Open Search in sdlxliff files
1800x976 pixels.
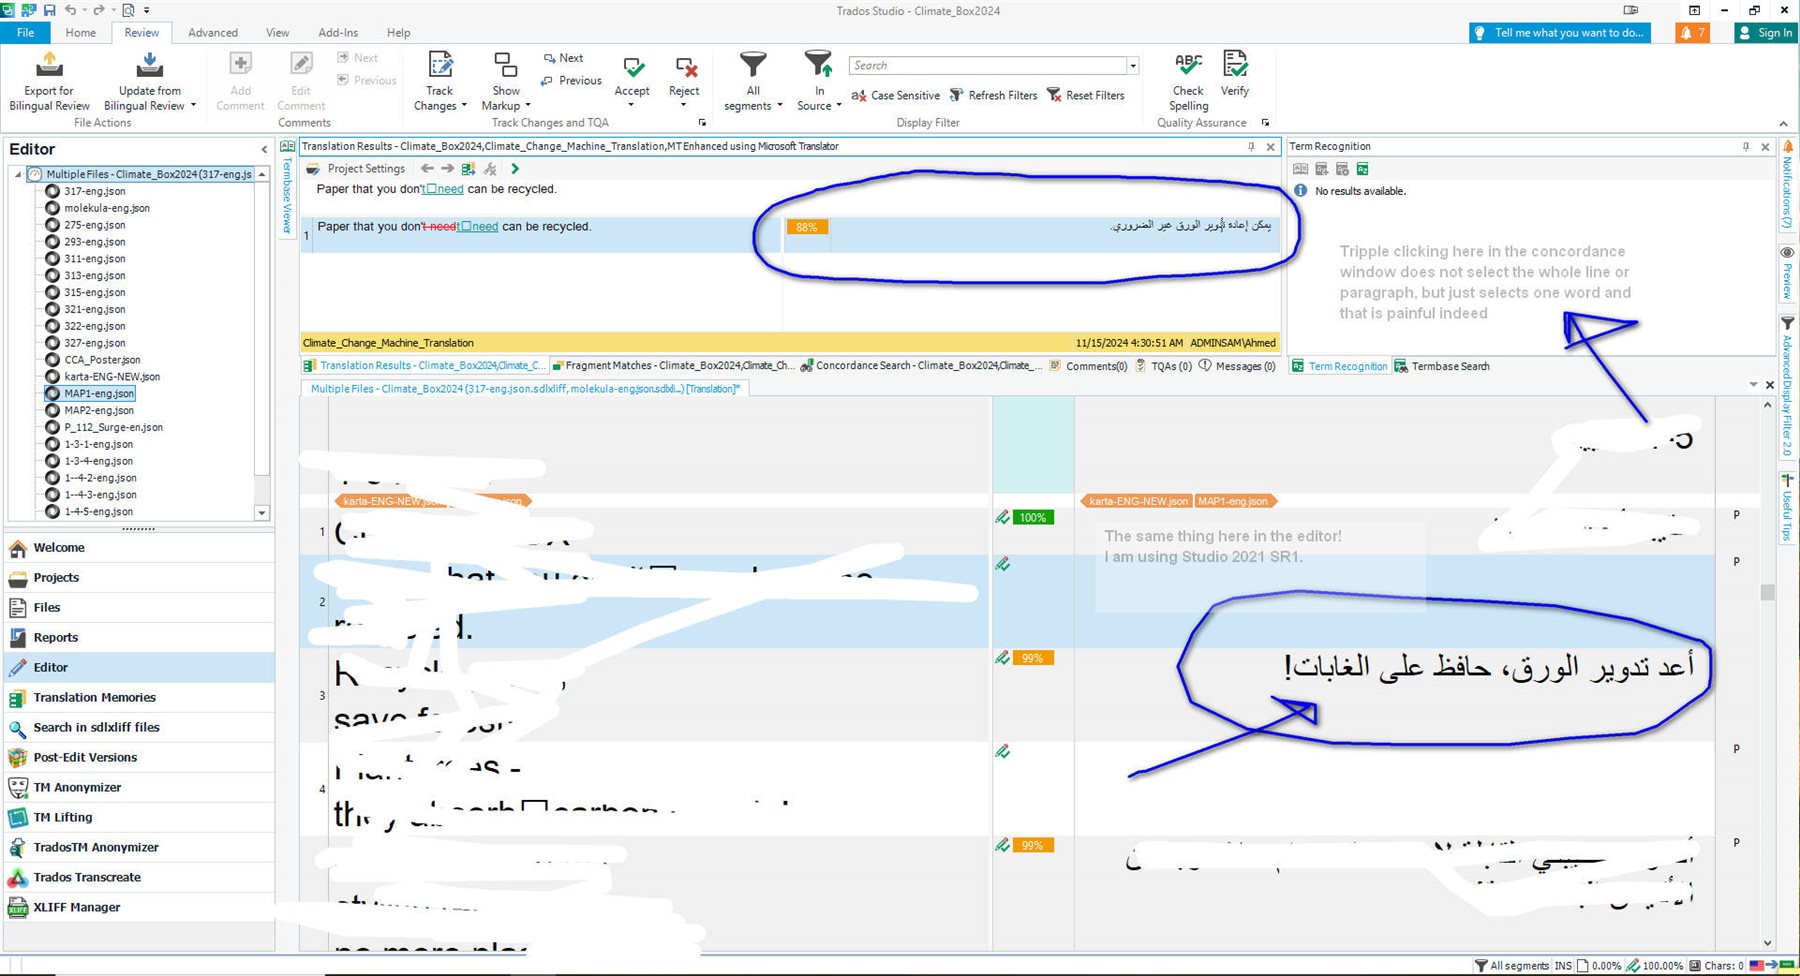point(139,728)
